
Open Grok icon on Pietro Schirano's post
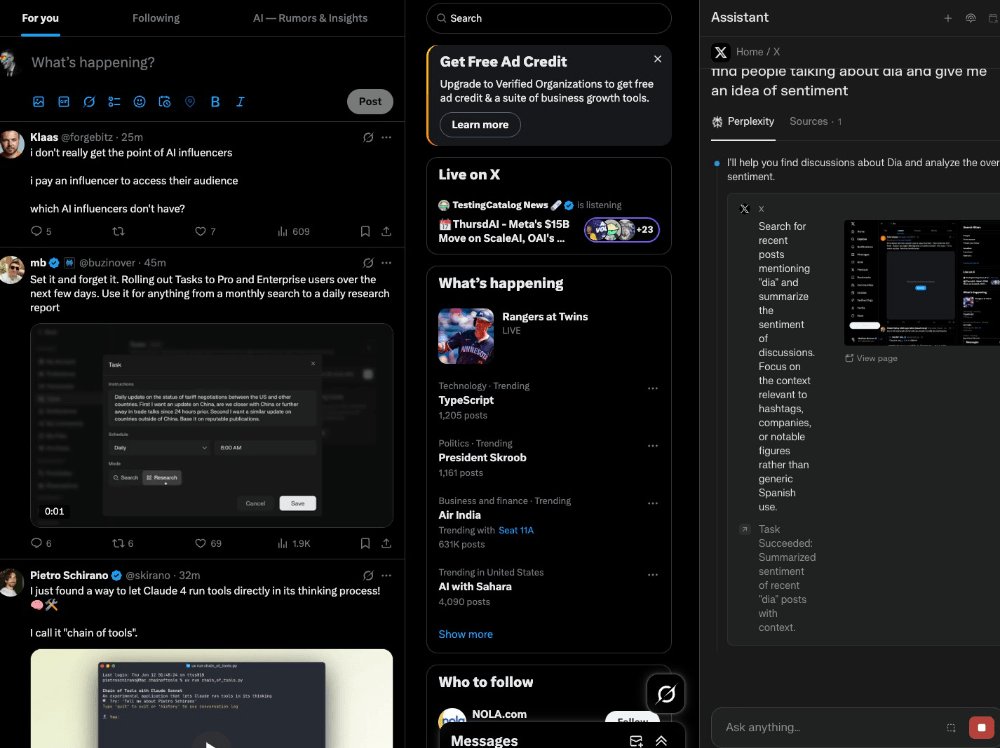tap(368, 575)
